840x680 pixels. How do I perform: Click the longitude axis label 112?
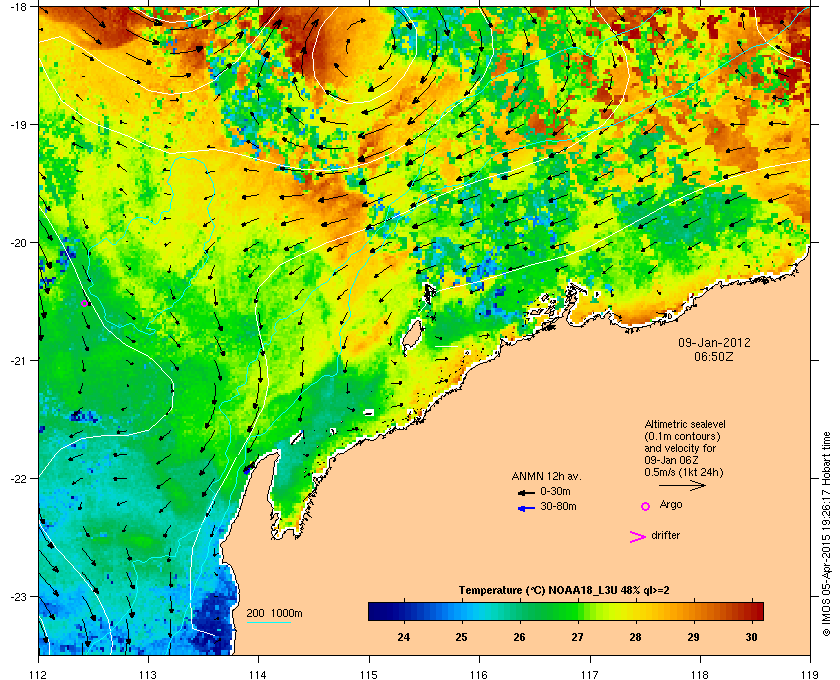pyautogui.click(x=39, y=675)
